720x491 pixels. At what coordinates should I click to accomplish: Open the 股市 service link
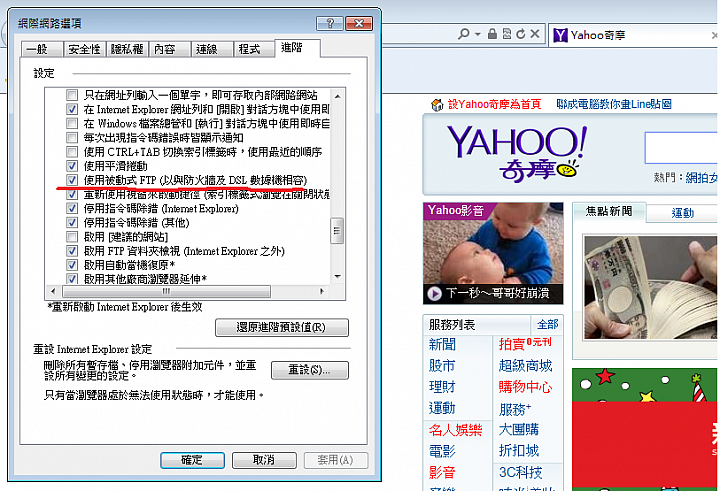click(x=442, y=366)
